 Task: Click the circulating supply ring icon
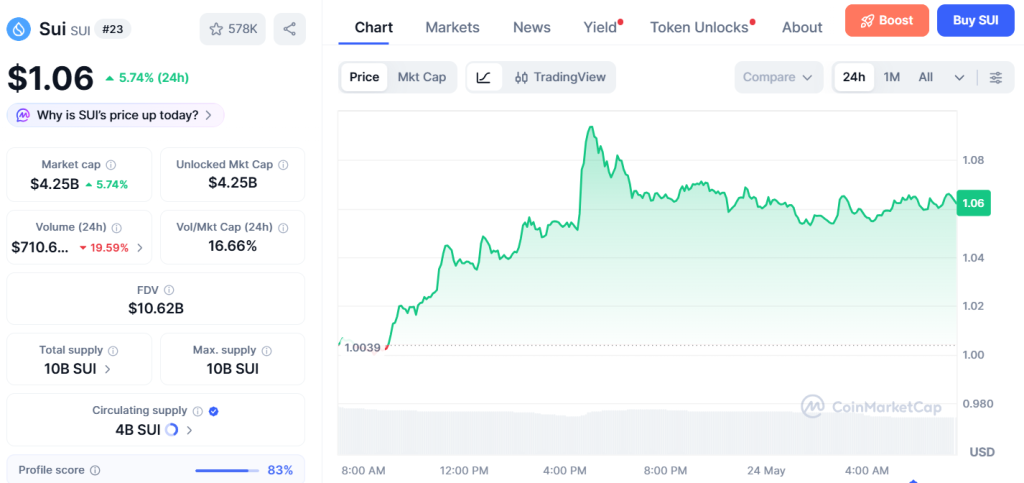pos(172,429)
